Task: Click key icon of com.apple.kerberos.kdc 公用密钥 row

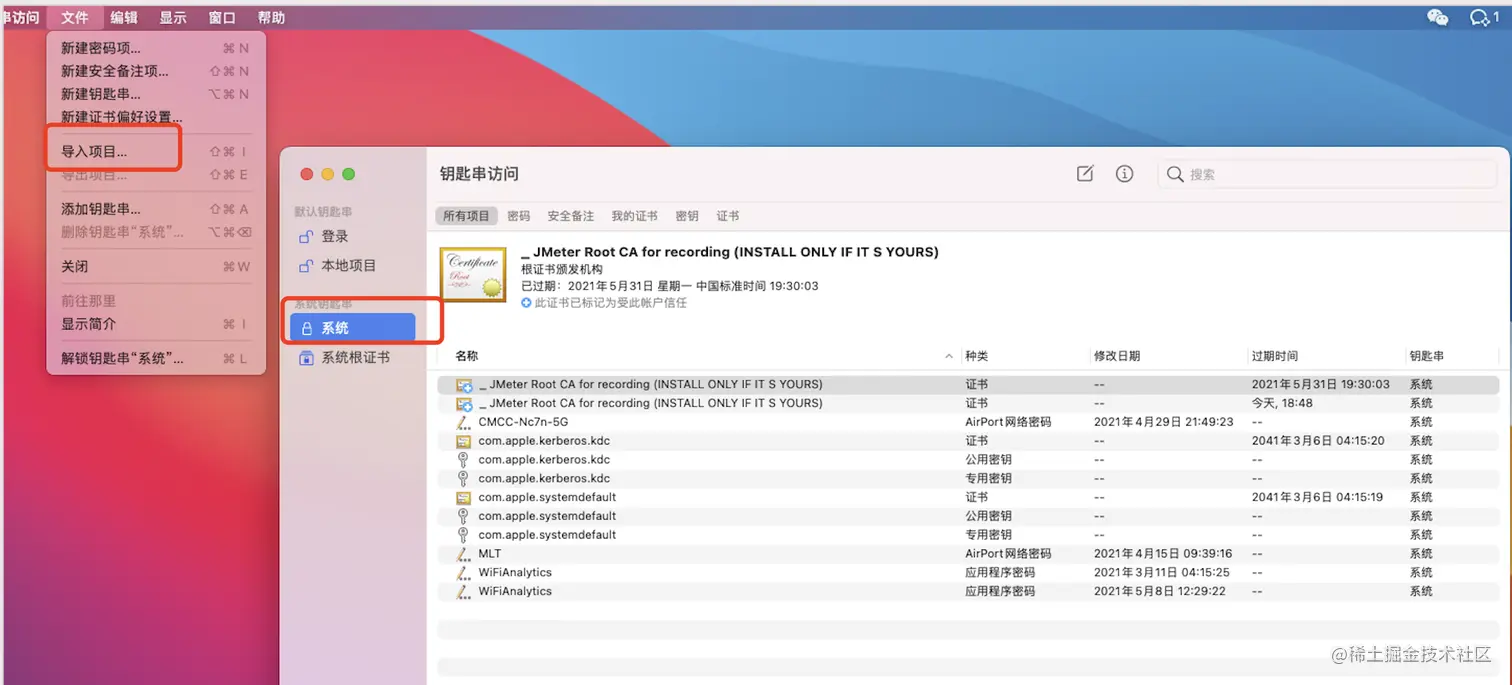Action: 463,460
